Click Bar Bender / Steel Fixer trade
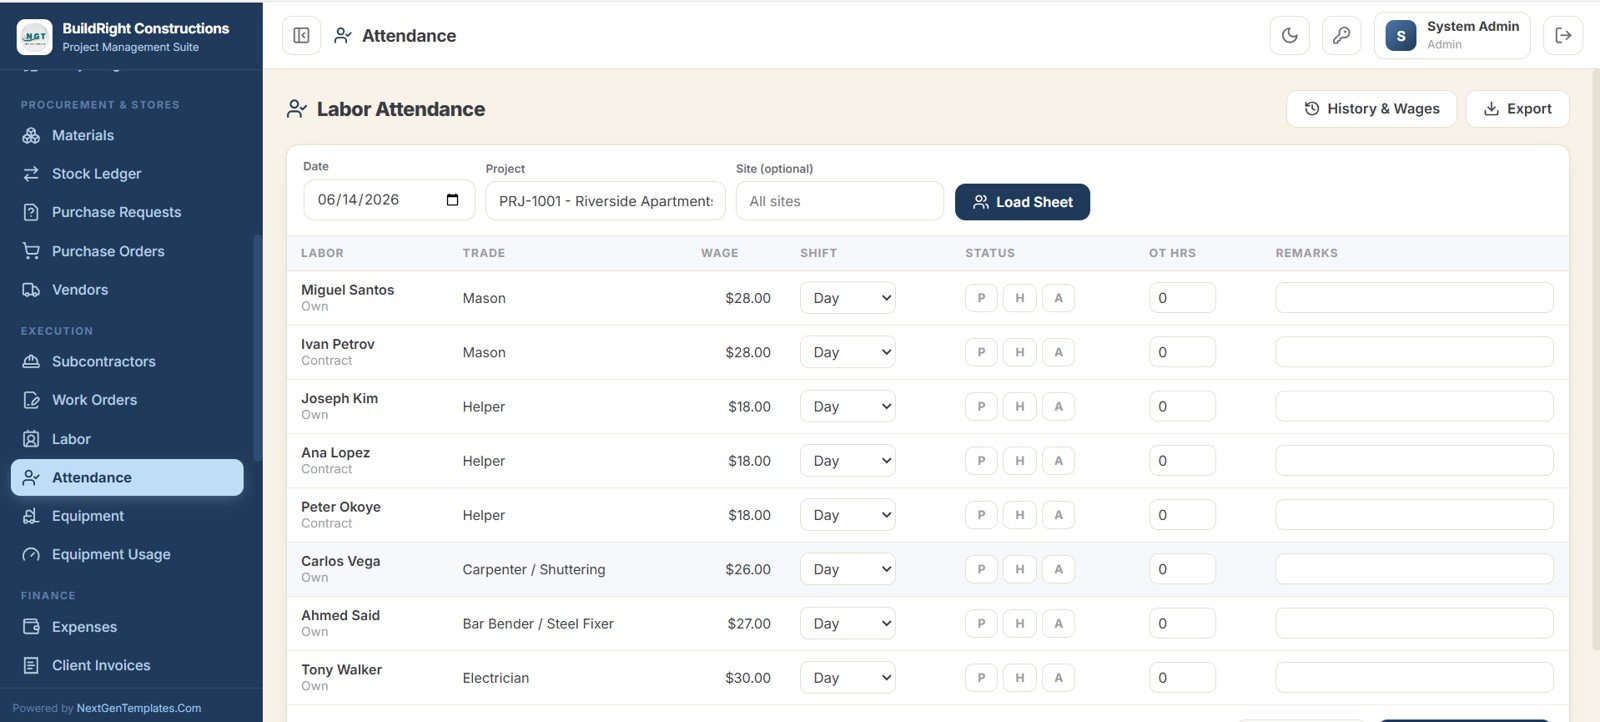 538,624
